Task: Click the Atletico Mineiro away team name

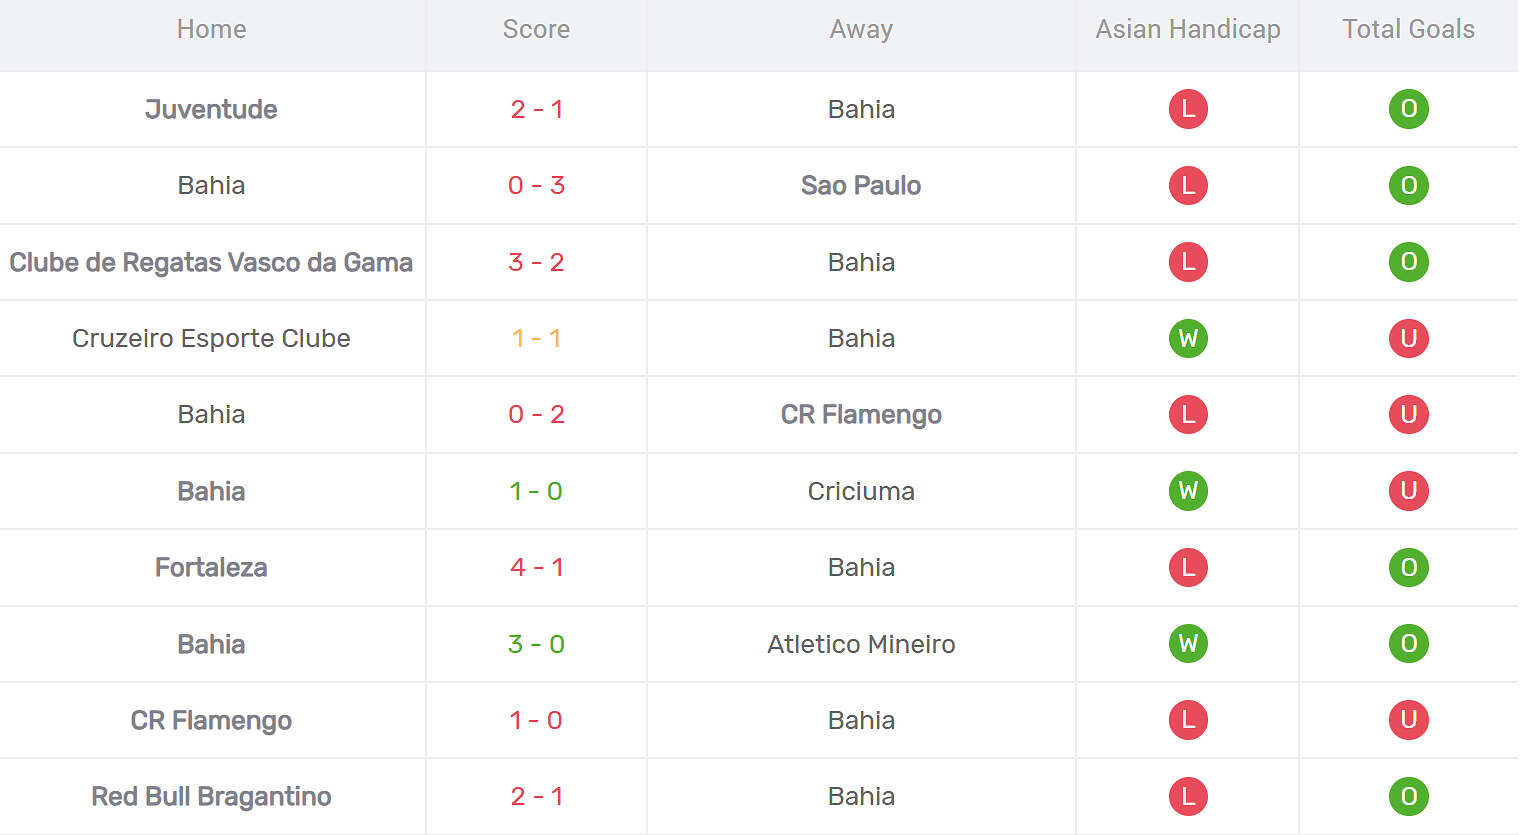Action: (x=861, y=644)
